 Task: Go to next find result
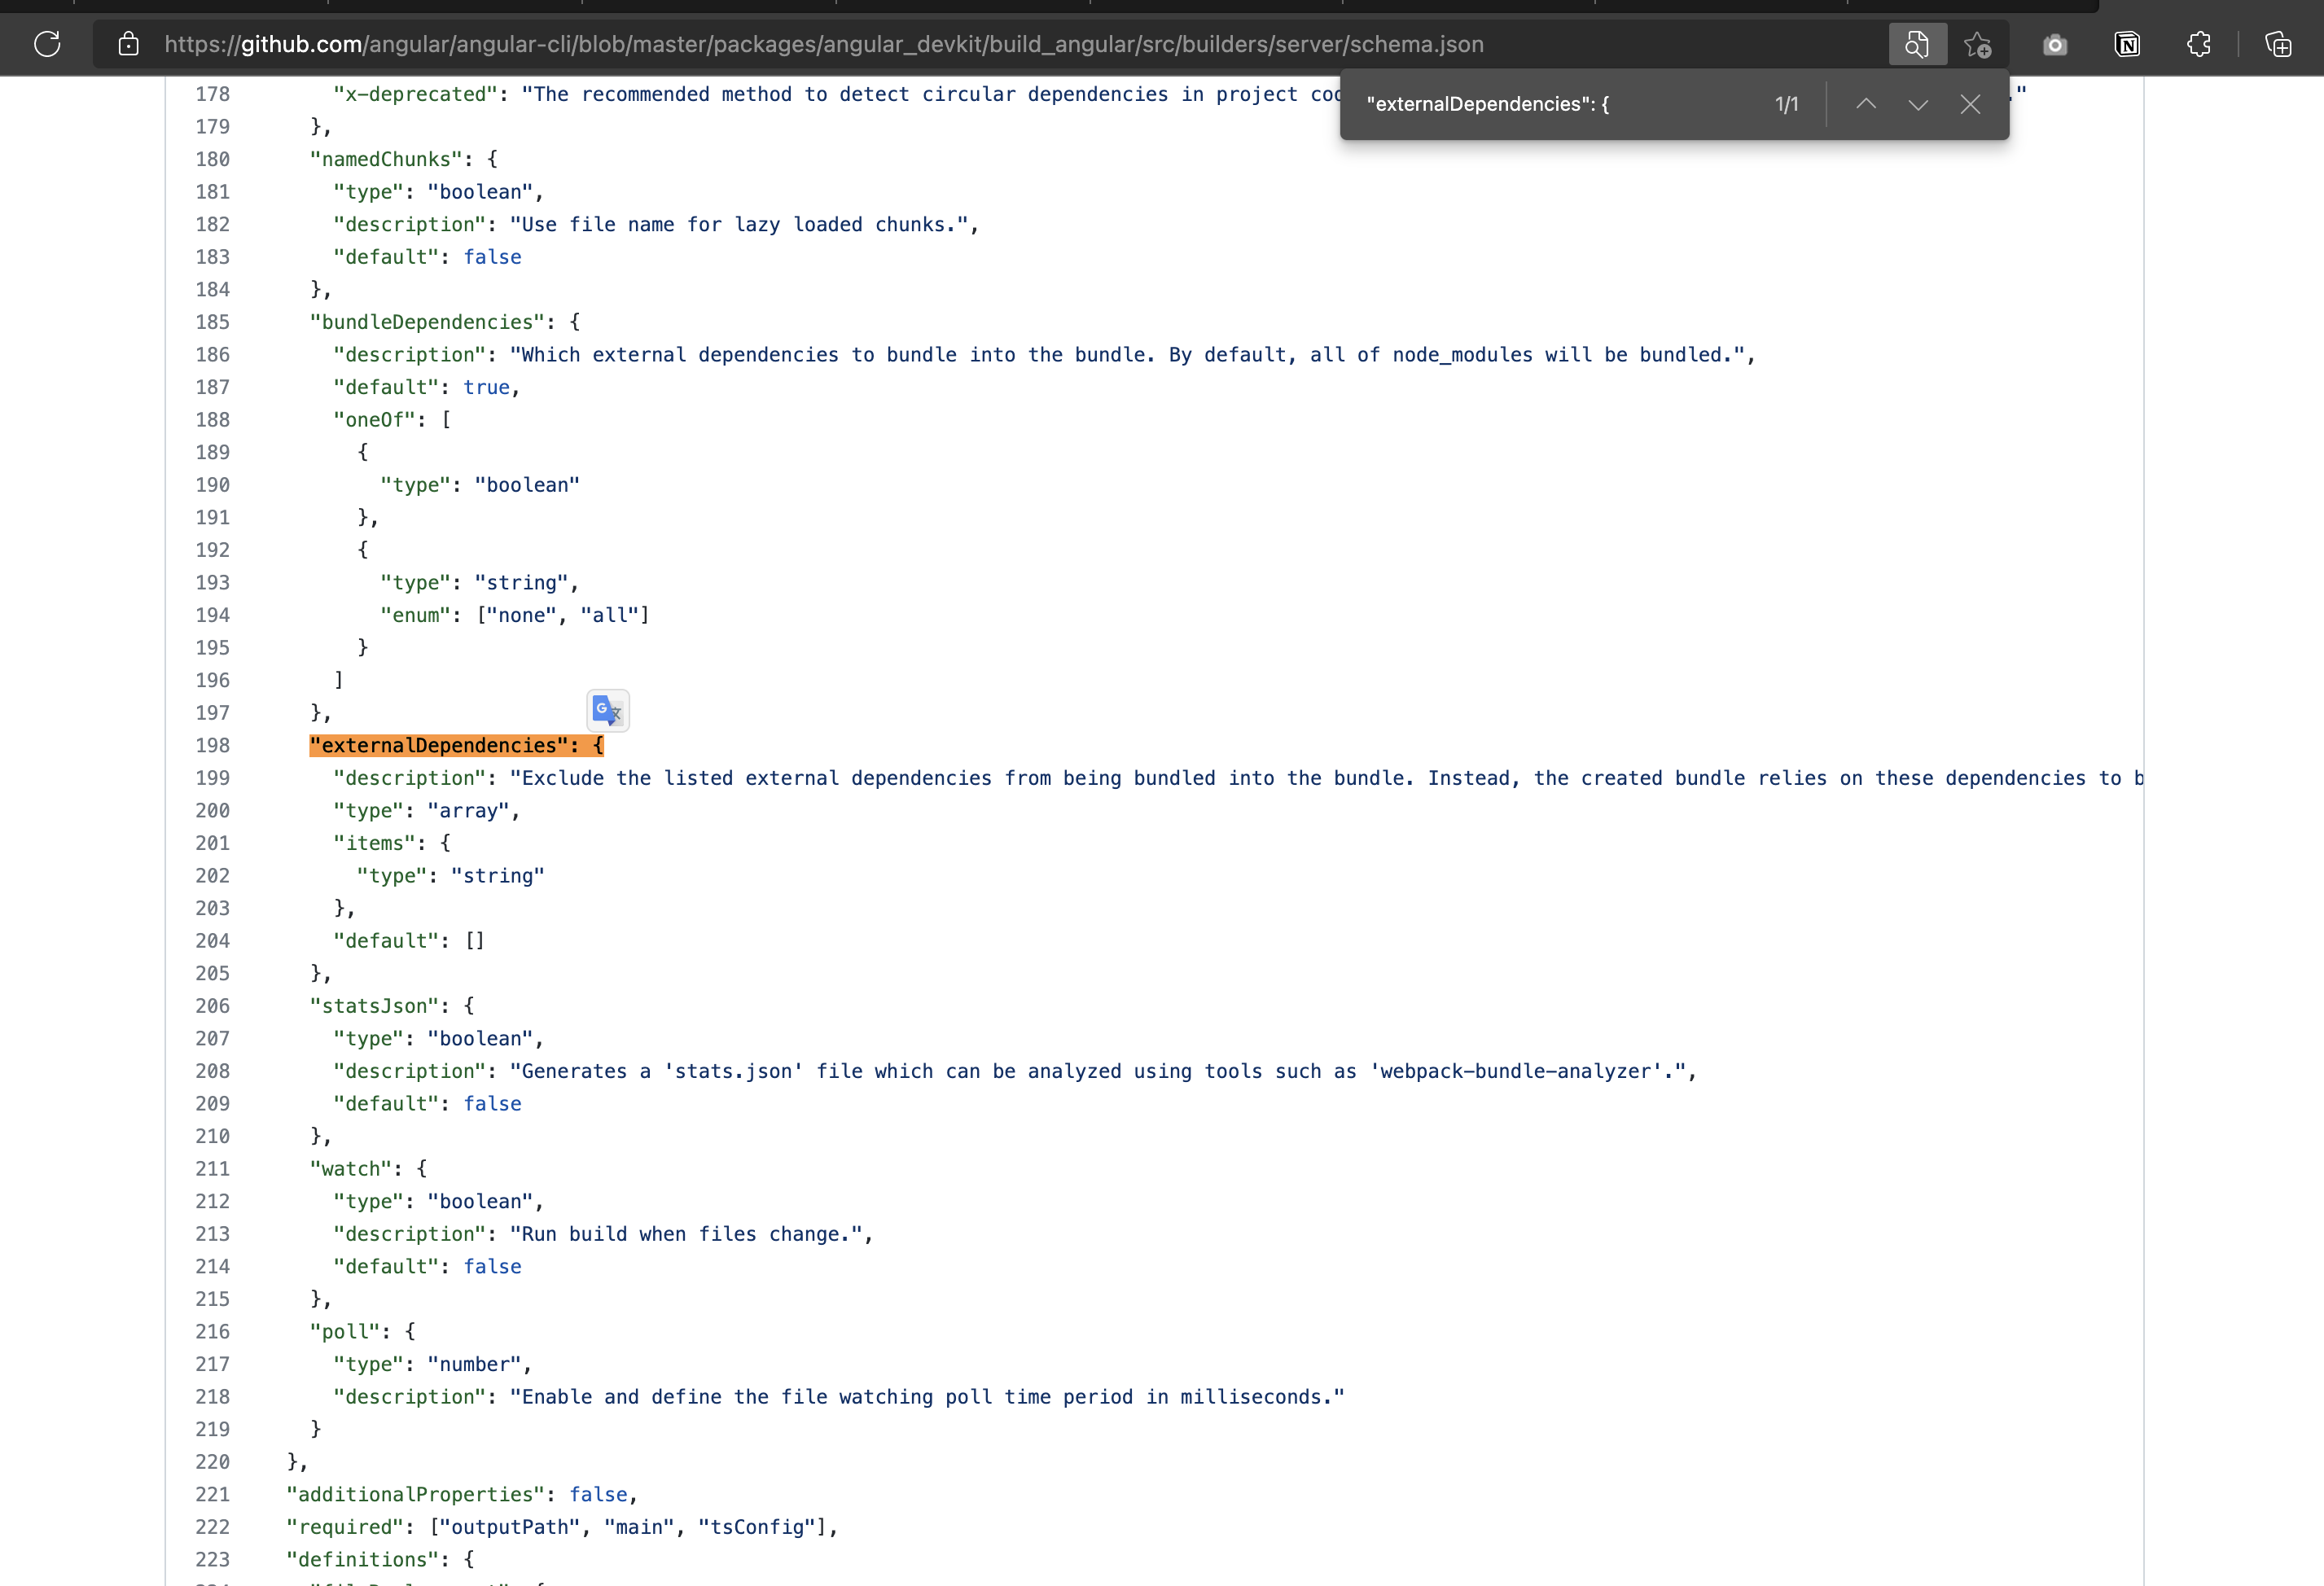pos(1917,104)
